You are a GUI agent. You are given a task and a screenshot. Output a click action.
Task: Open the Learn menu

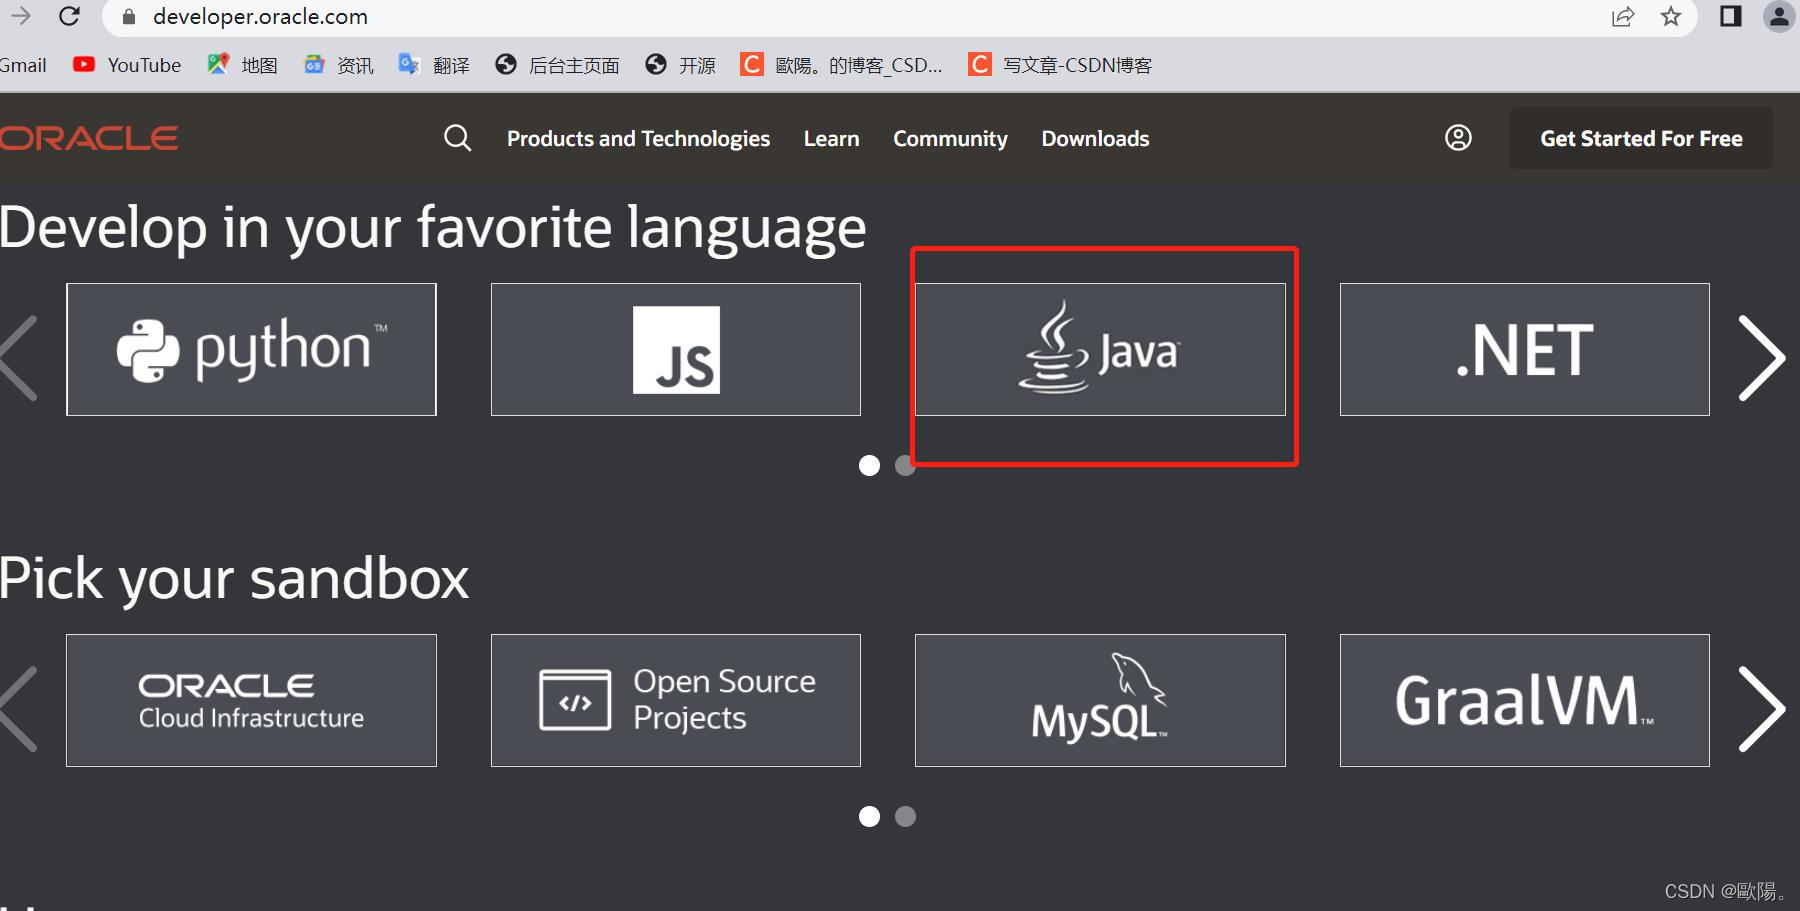coord(831,139)
